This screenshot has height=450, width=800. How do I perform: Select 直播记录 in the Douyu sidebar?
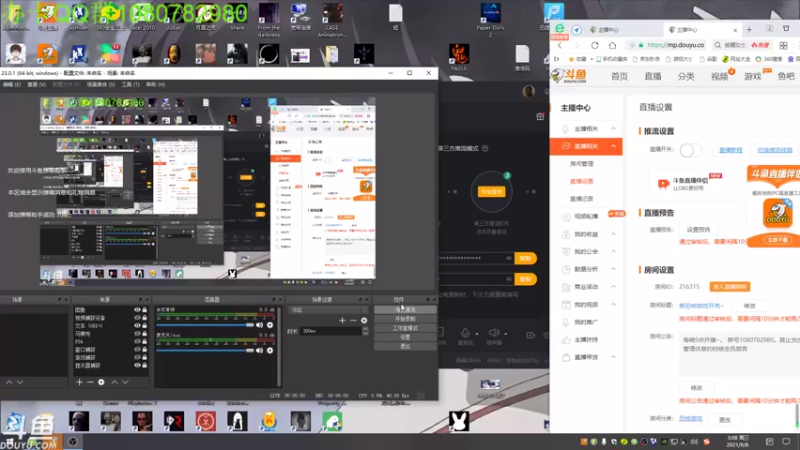(582, 198)
